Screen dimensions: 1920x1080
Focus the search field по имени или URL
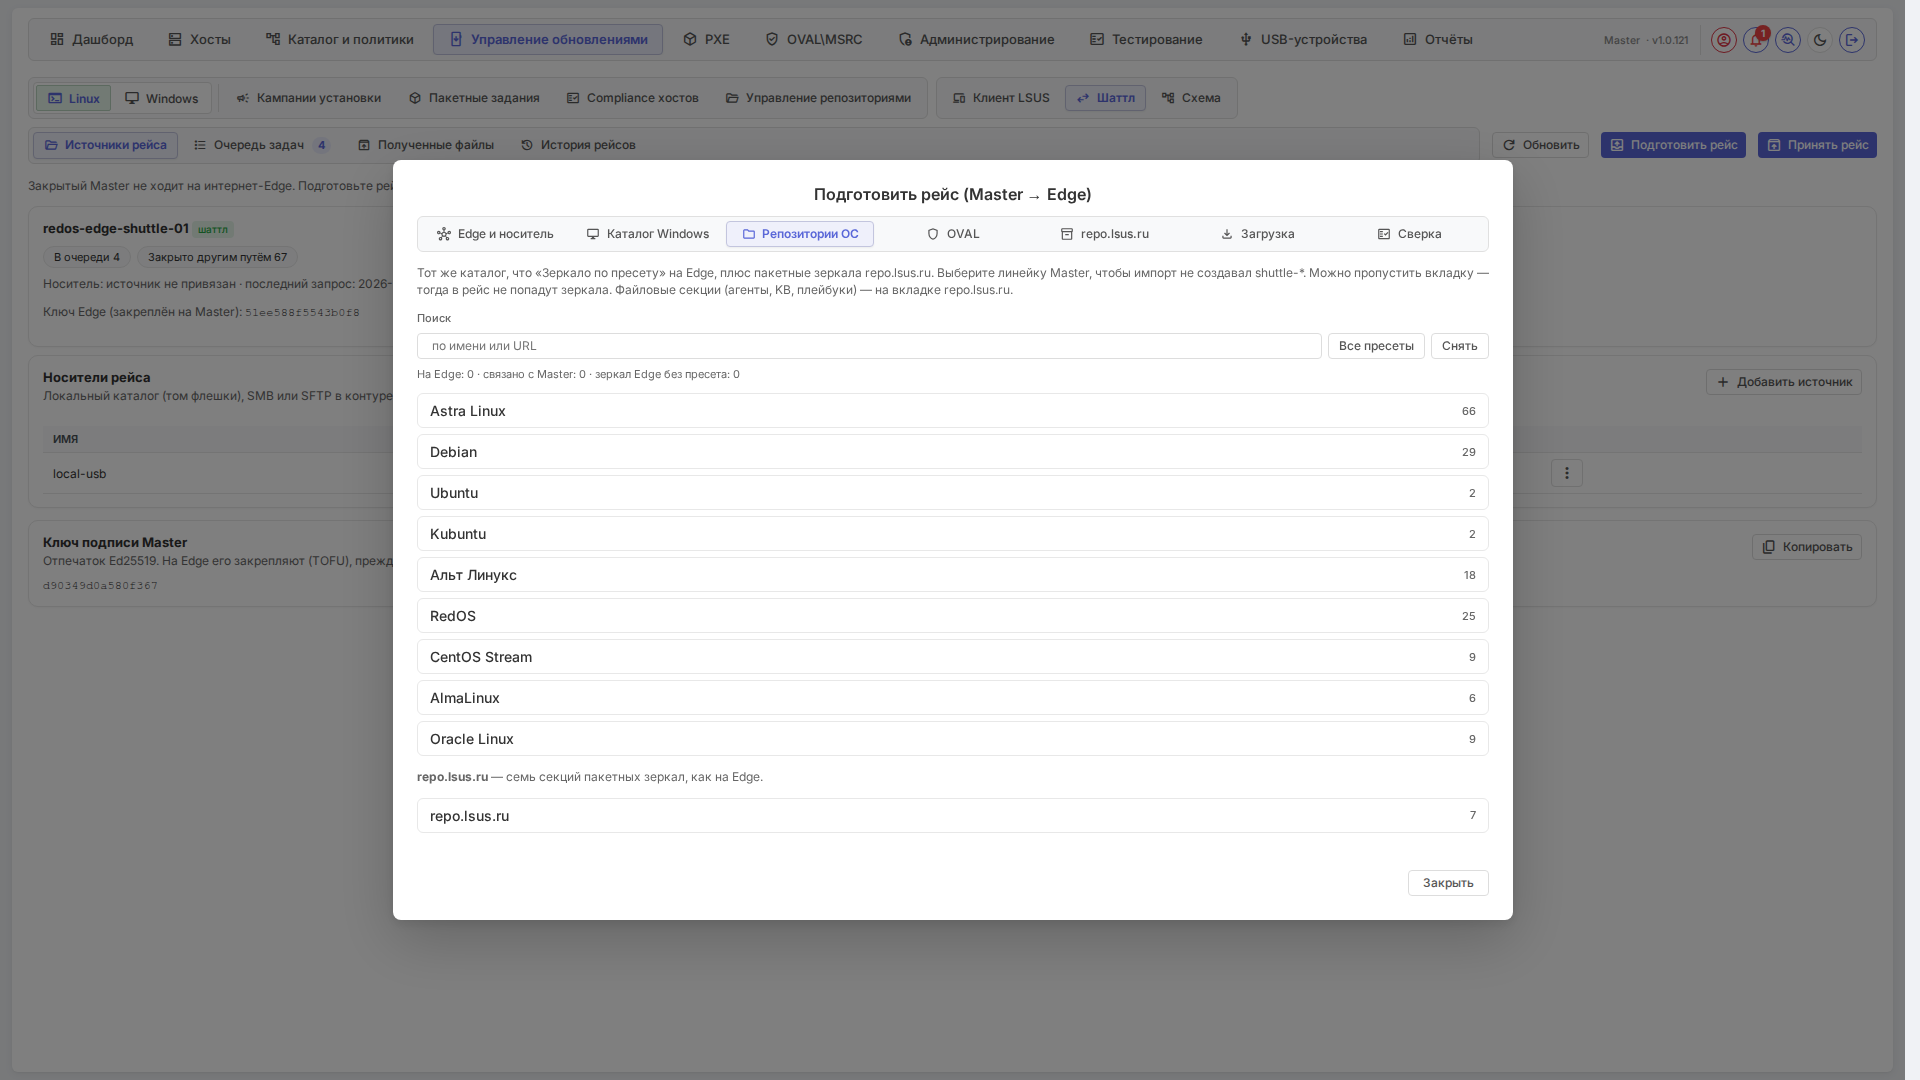pyautogui.click(x=869, y=346)
